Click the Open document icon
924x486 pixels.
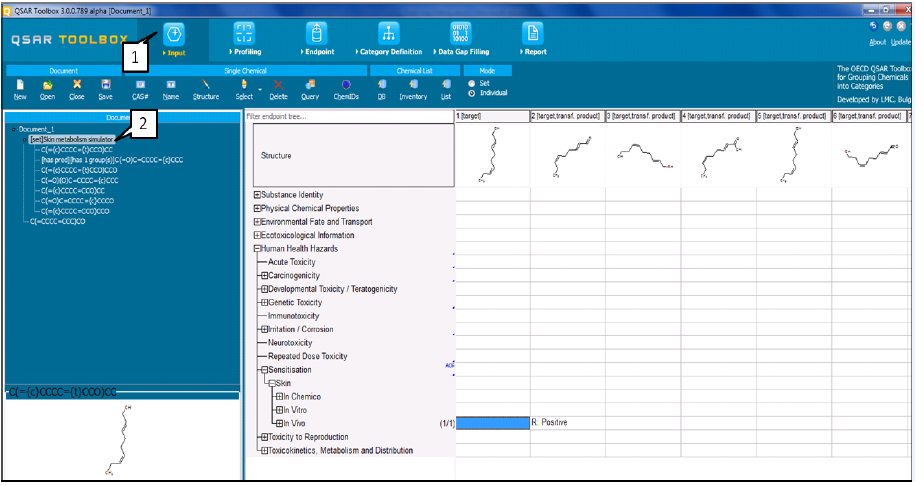[48, 85]
